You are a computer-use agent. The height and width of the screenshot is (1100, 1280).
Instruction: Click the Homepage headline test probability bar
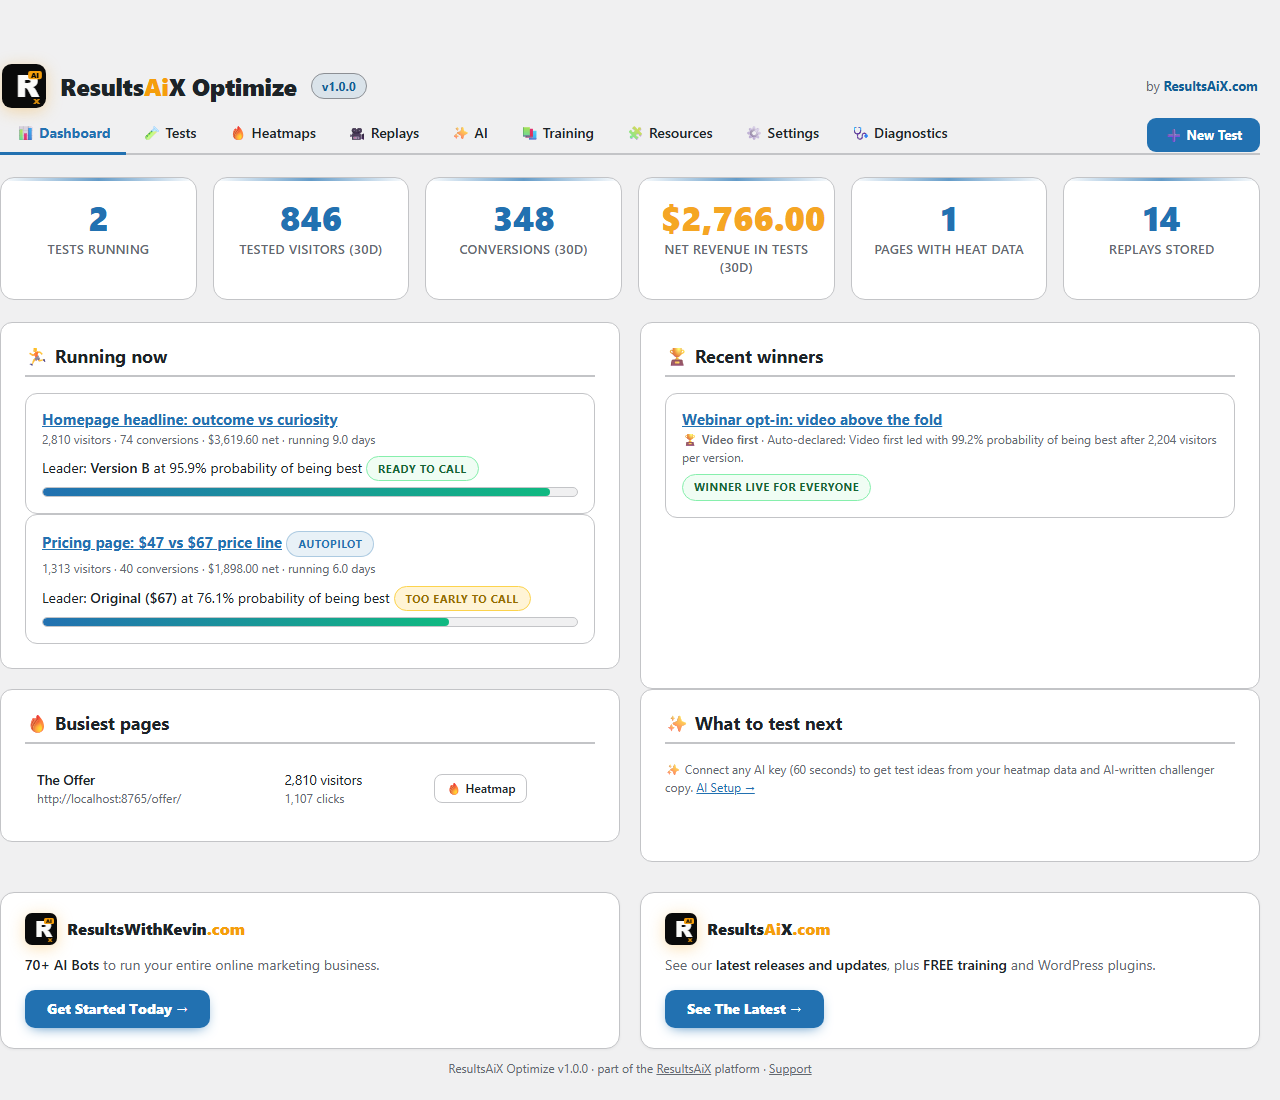(310, 492)
